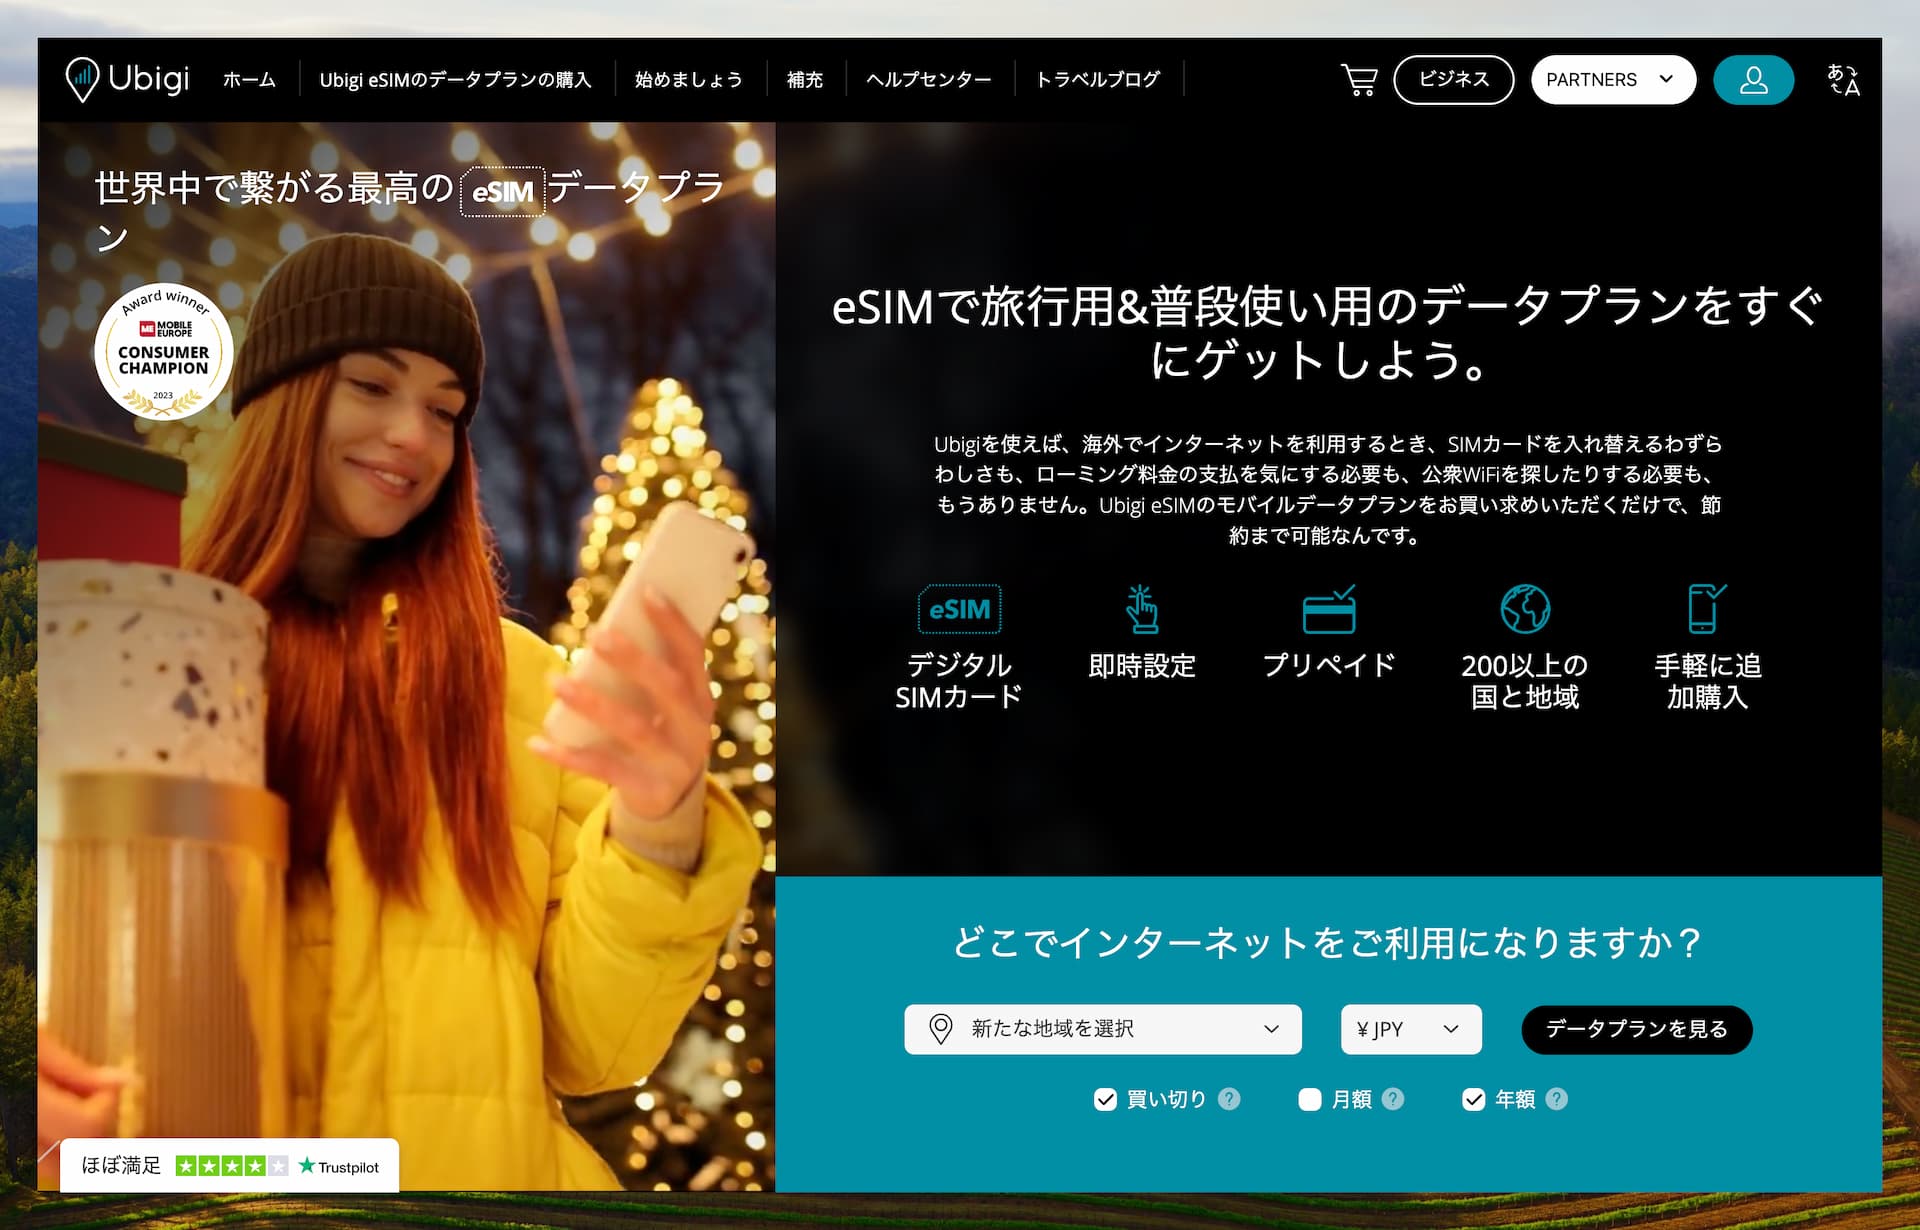Click the globe icon for 200以上の国と地域
The height and width of the screenshot is (1230, 1920).
point(1525,609)
